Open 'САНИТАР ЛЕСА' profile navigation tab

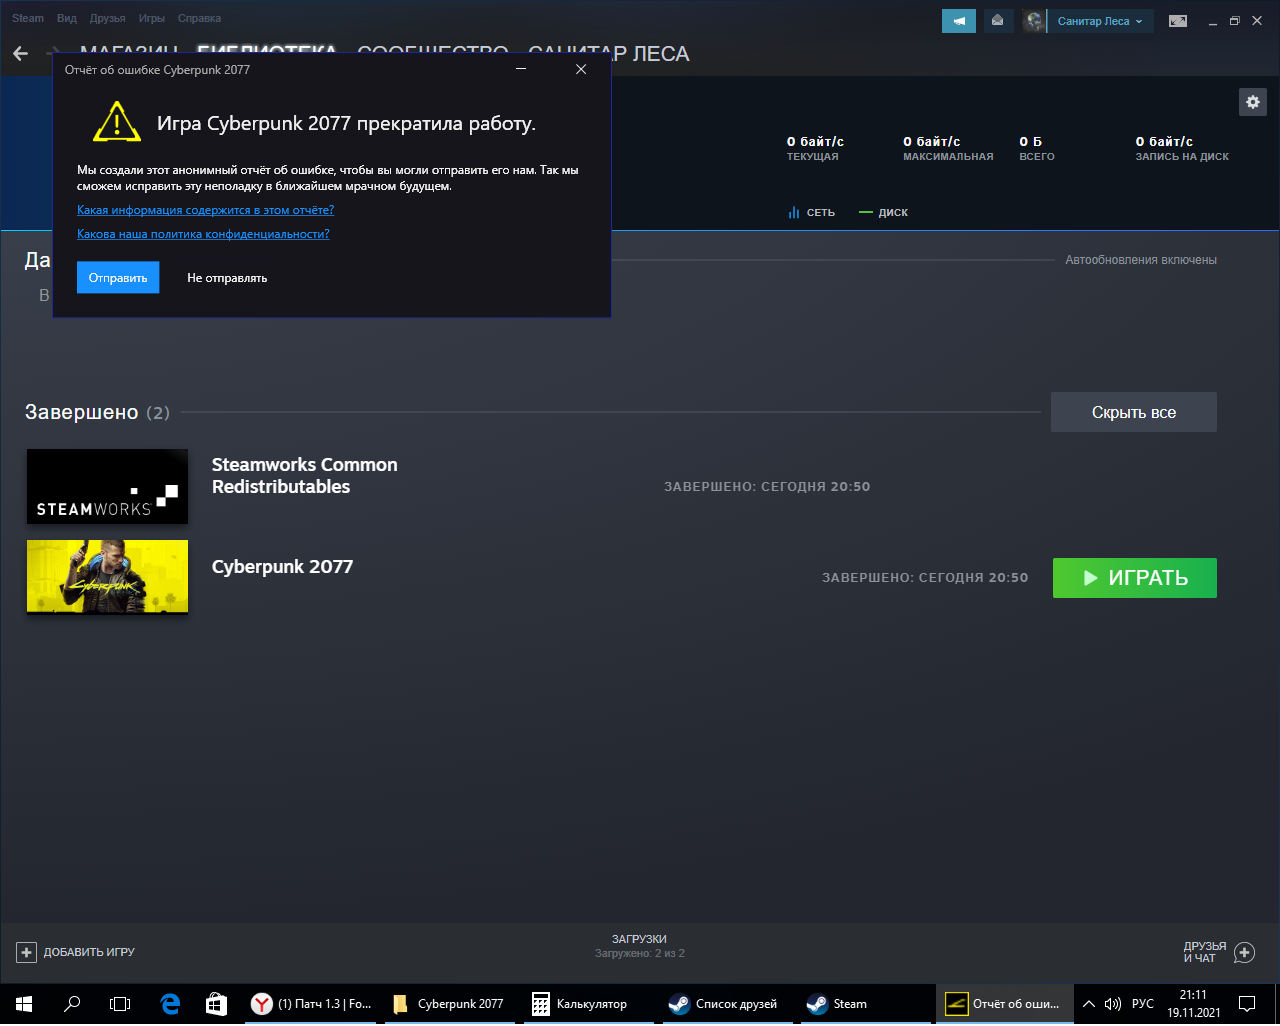(608, 54)
